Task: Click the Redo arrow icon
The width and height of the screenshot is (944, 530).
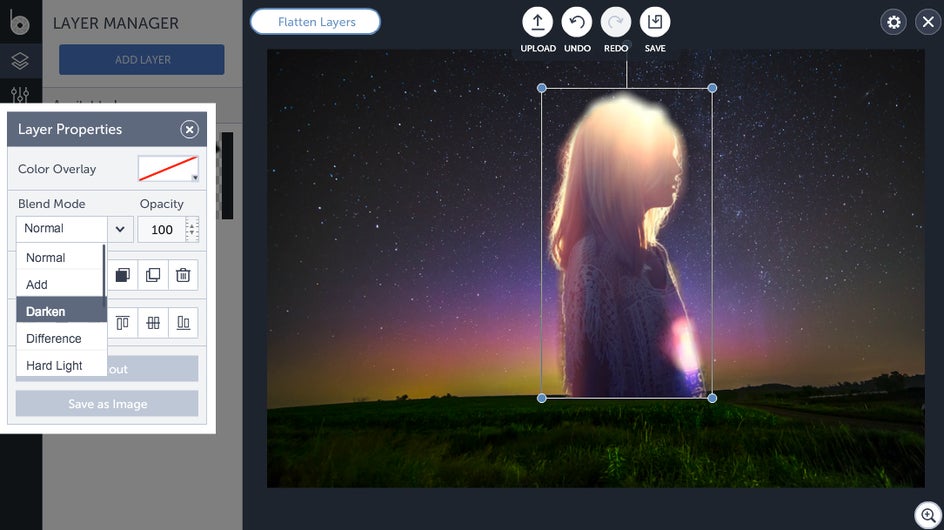Action: click(616, 22)
